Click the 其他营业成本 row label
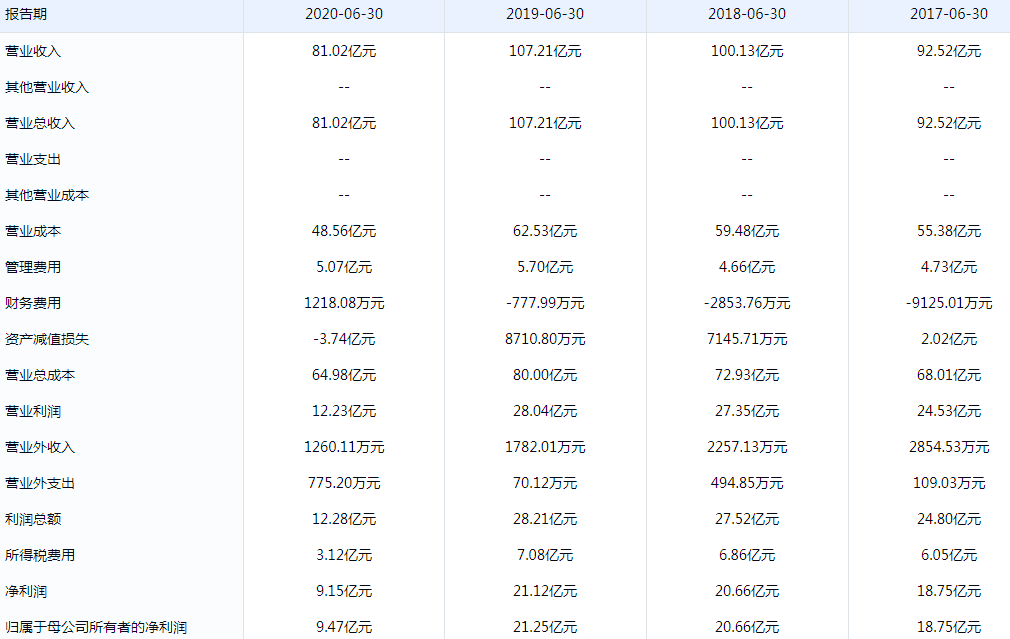The width and height of the screenshot is (1010, 639). point(47,195)
